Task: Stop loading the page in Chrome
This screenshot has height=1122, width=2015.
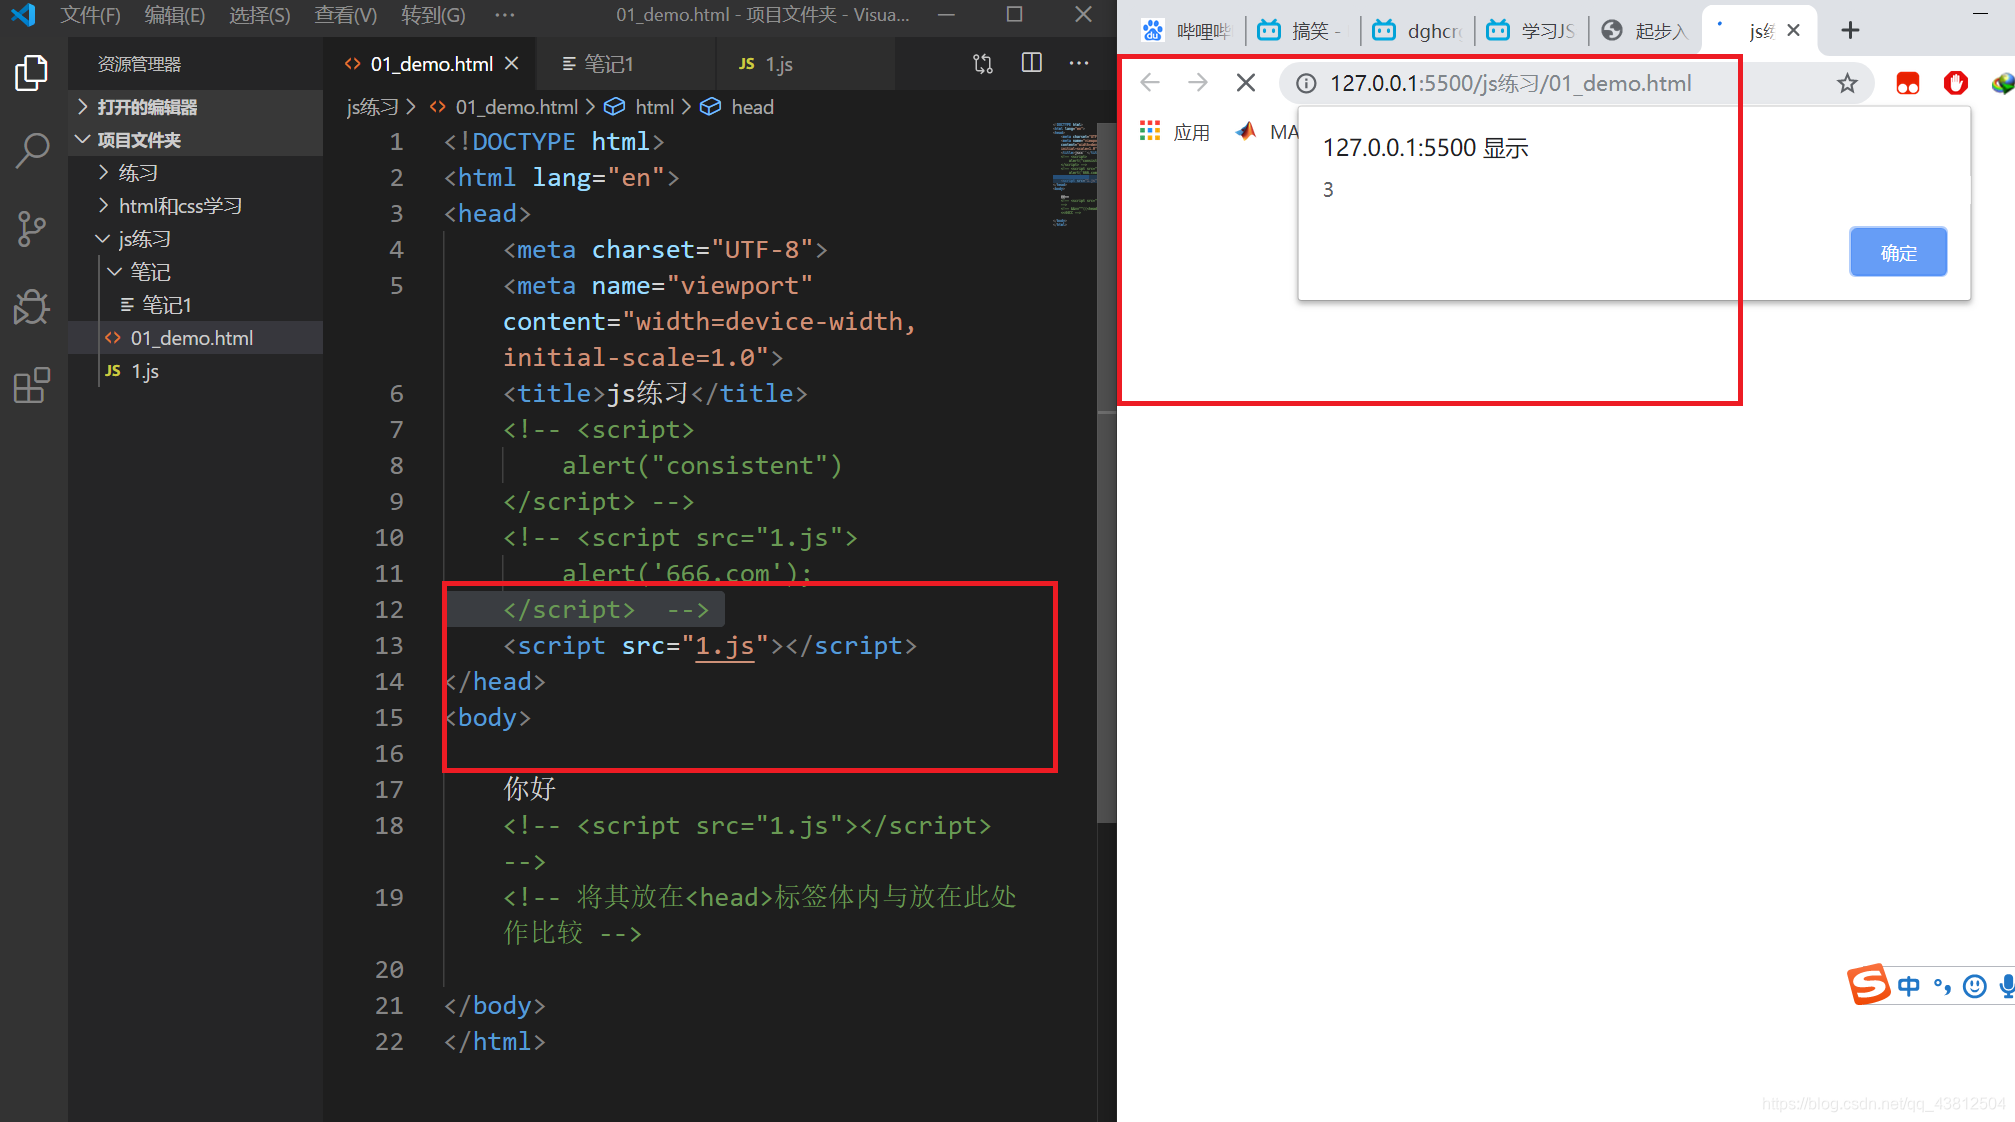Action: click(1246, 83)
